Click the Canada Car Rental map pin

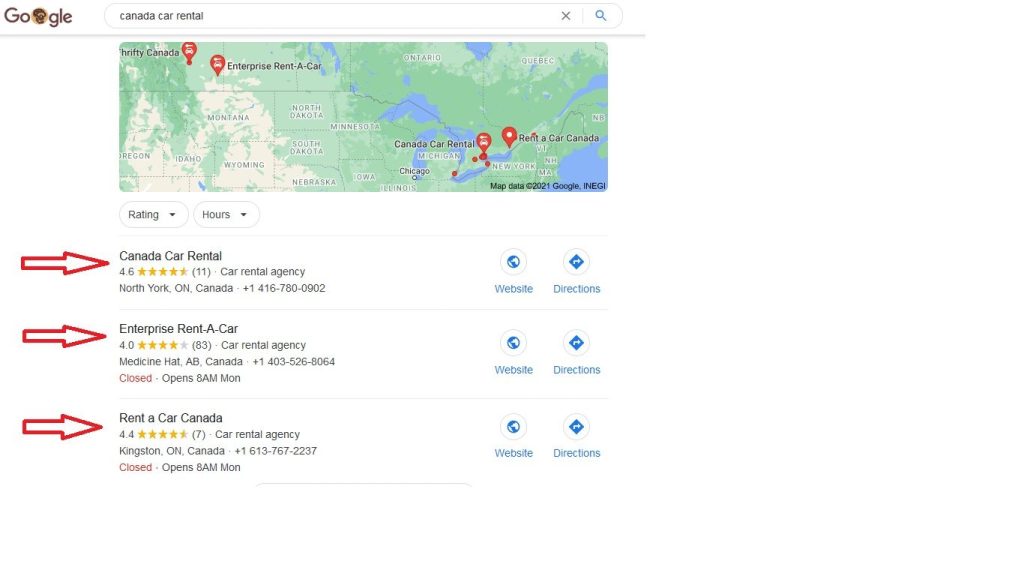(483, 143)
